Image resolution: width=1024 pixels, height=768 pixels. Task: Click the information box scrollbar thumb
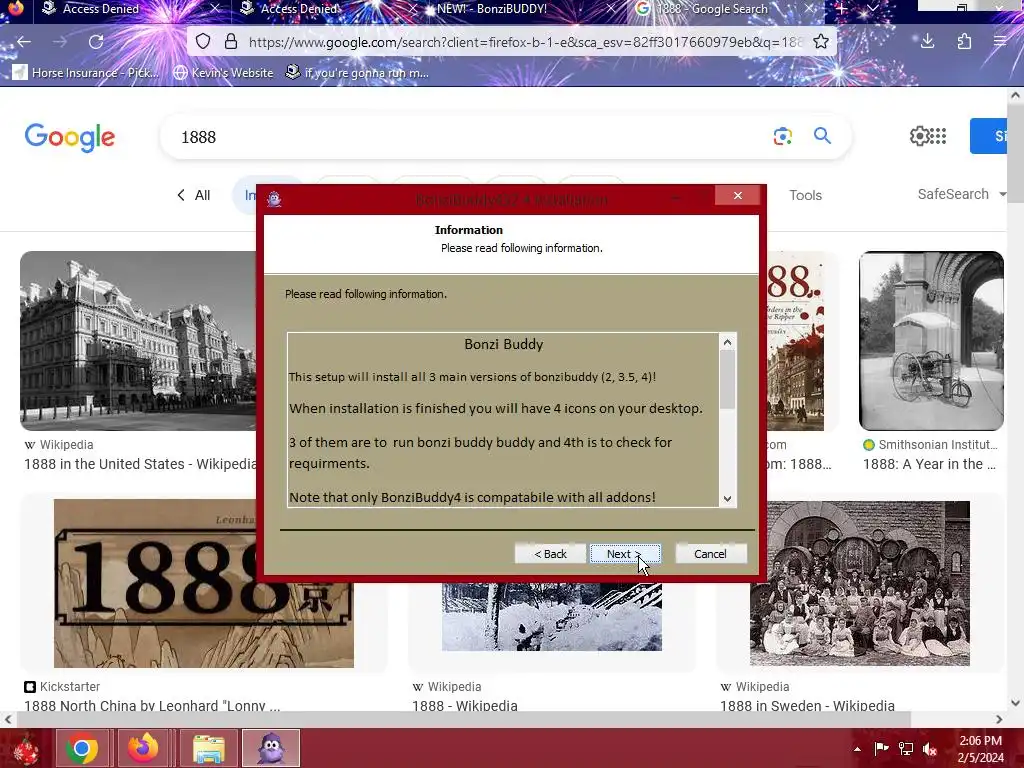(728, 379)
